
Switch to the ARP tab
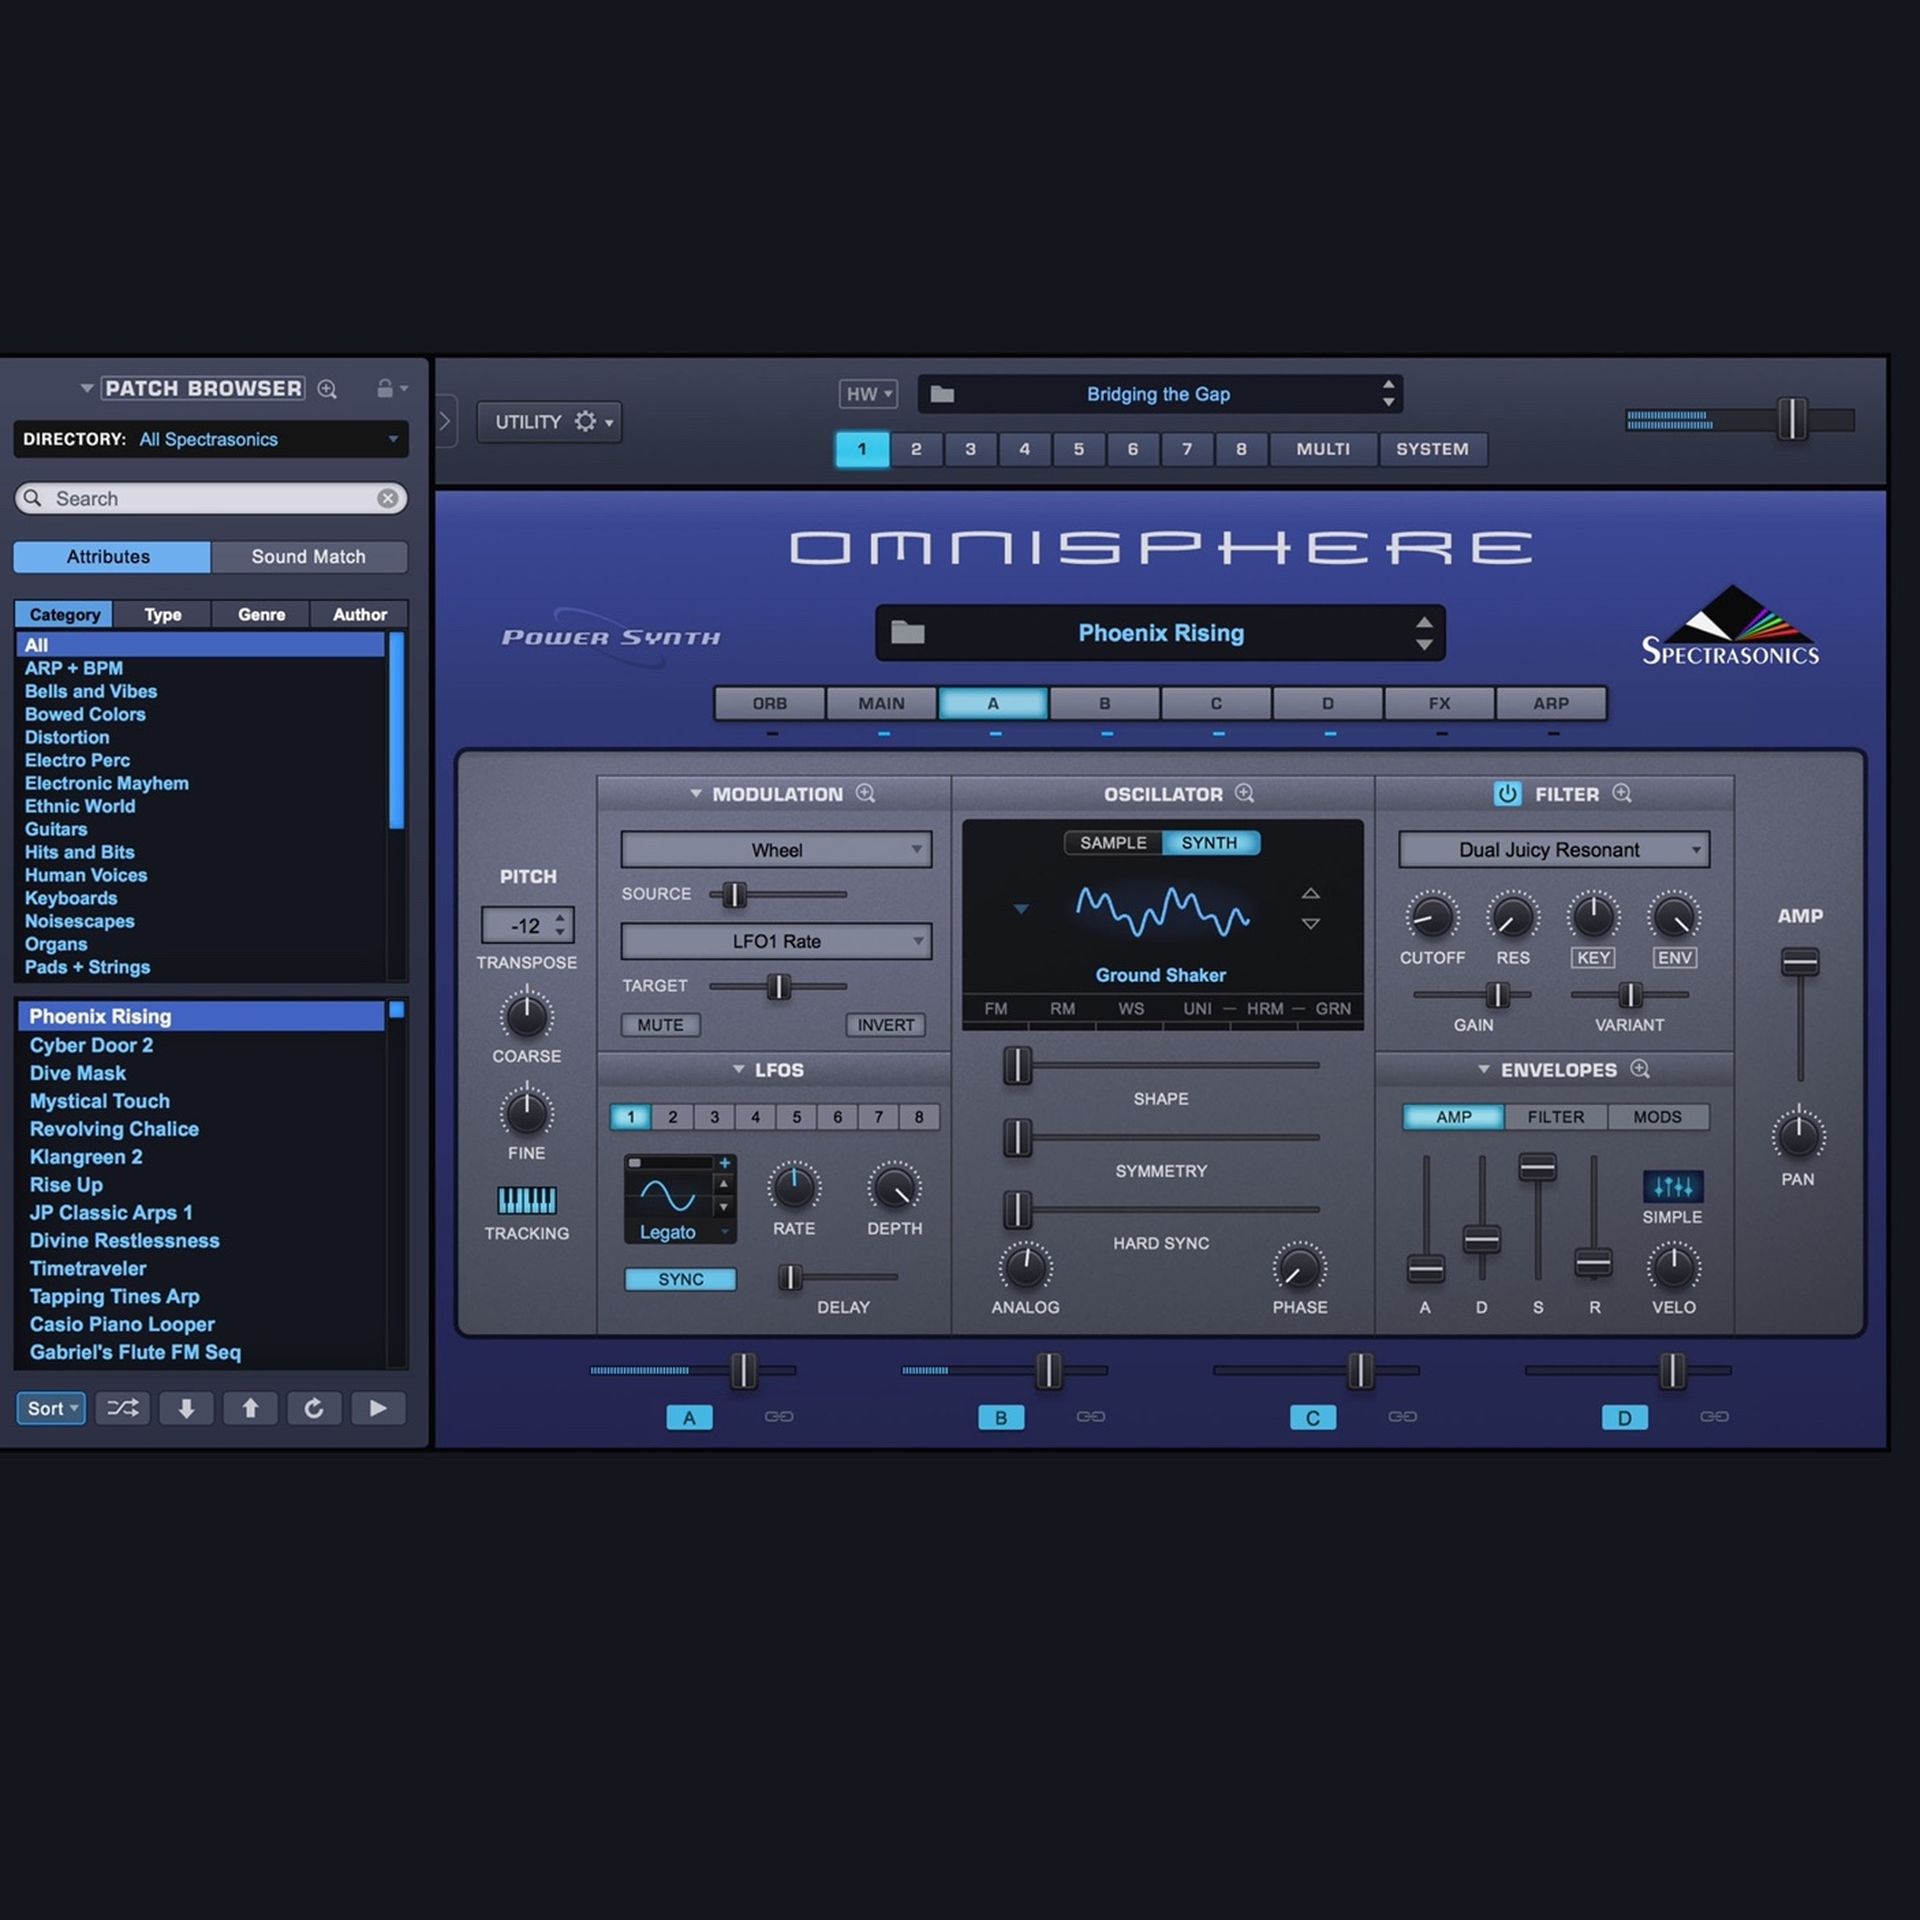click(x=1552, y=703)
